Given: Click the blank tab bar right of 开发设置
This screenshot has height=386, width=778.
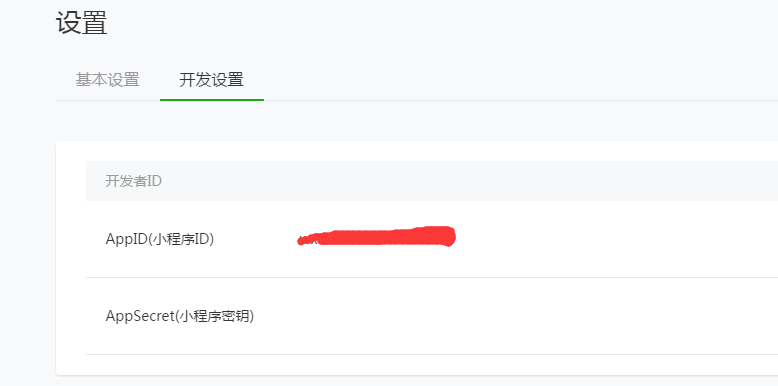Looking at the screenshot, I should (521, 80).
